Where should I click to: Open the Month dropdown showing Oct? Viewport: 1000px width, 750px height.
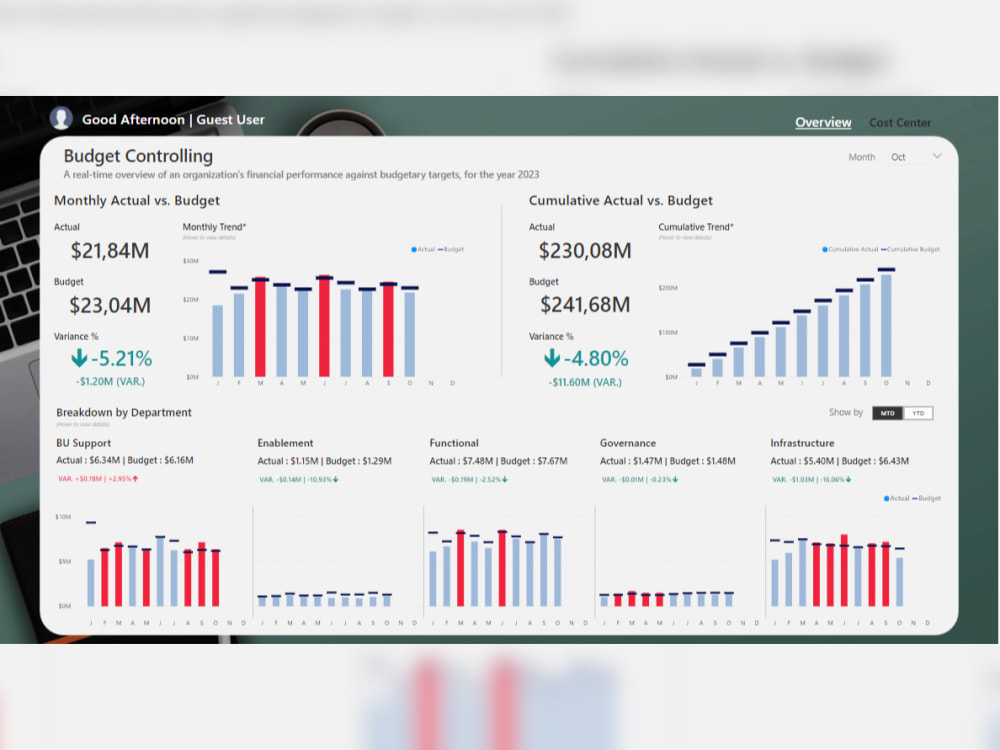(x=898, y=157)
